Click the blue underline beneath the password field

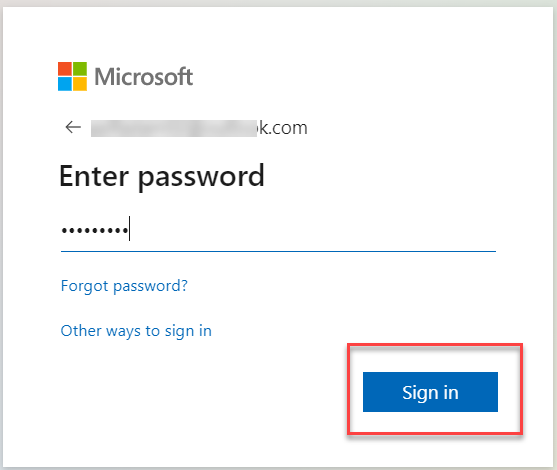(278, 251)
